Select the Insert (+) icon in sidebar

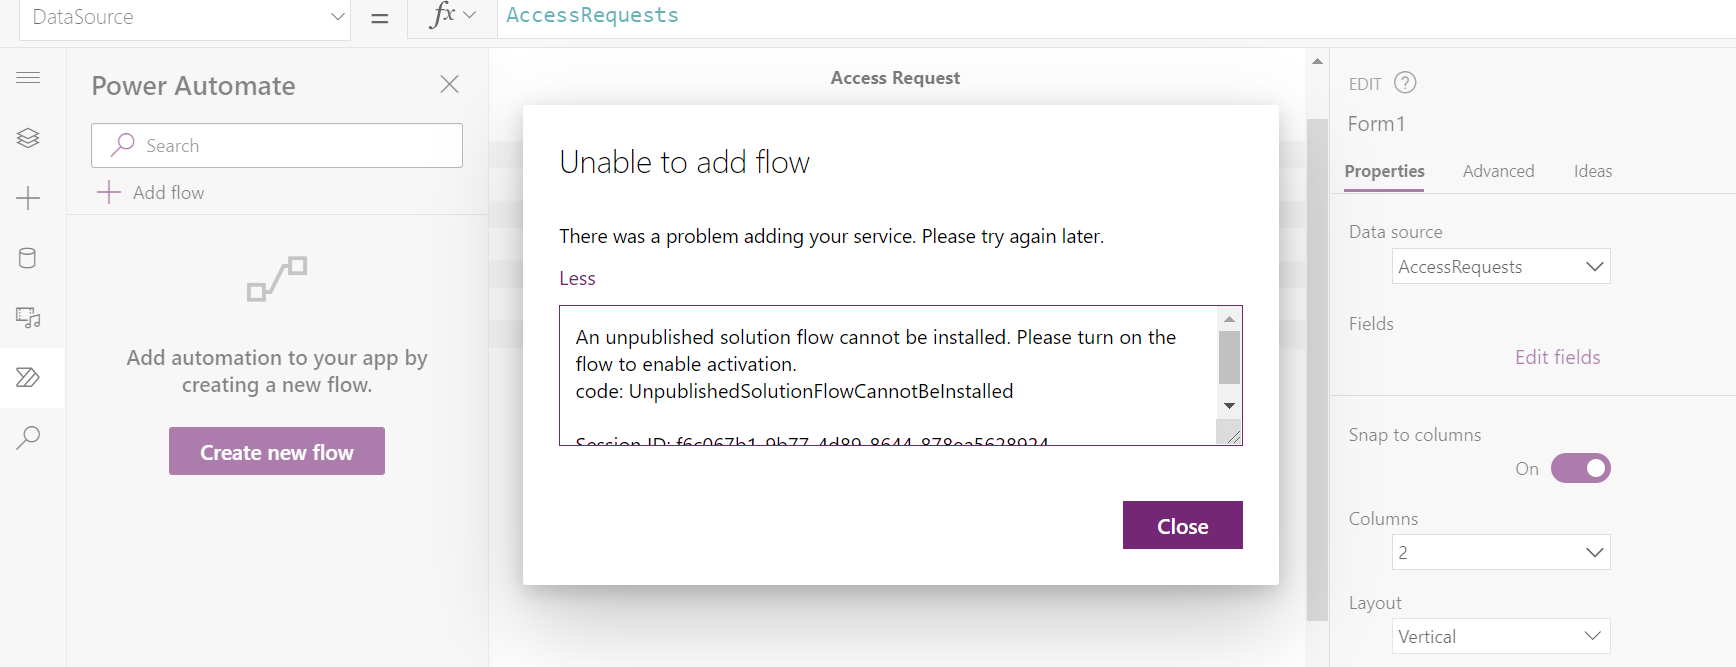tap(28, 198)
